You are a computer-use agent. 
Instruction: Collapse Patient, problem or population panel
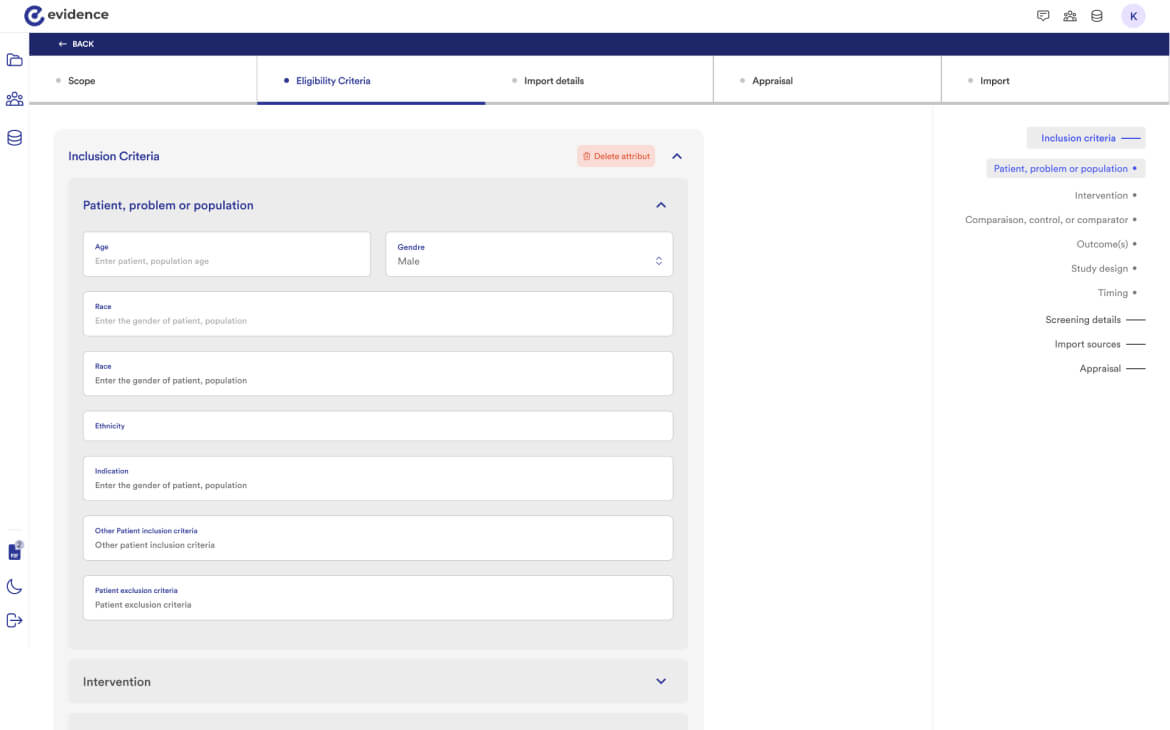tap(660, 205)
